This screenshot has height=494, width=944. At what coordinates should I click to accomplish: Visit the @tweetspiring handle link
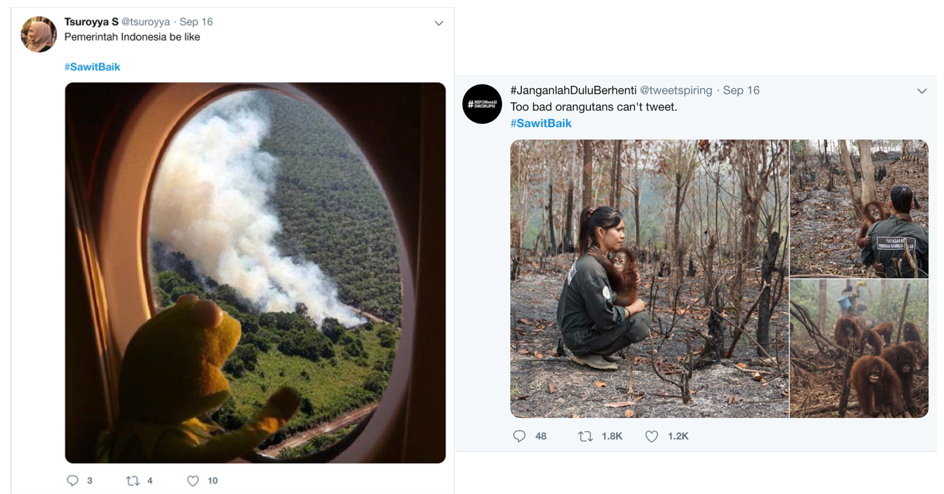click(676, 90)
